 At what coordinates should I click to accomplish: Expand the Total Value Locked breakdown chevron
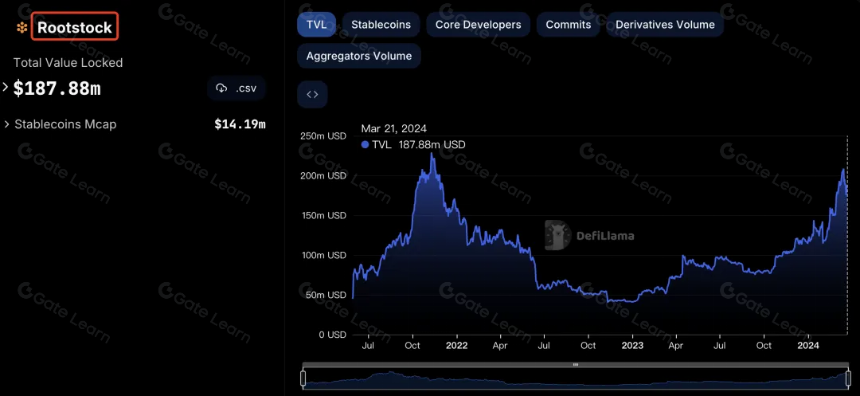pos(5,87)
